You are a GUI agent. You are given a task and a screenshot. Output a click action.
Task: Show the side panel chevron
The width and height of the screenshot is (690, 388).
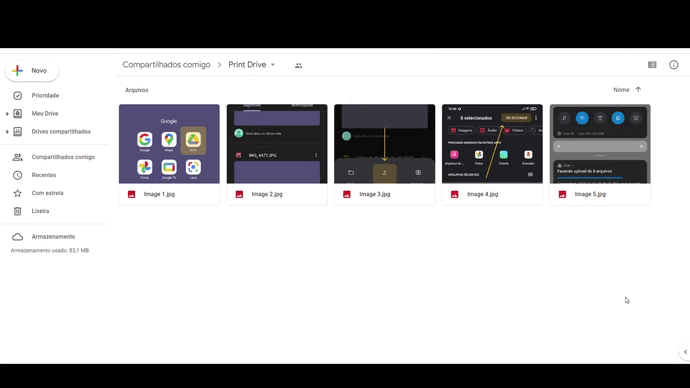pos(685,351)
